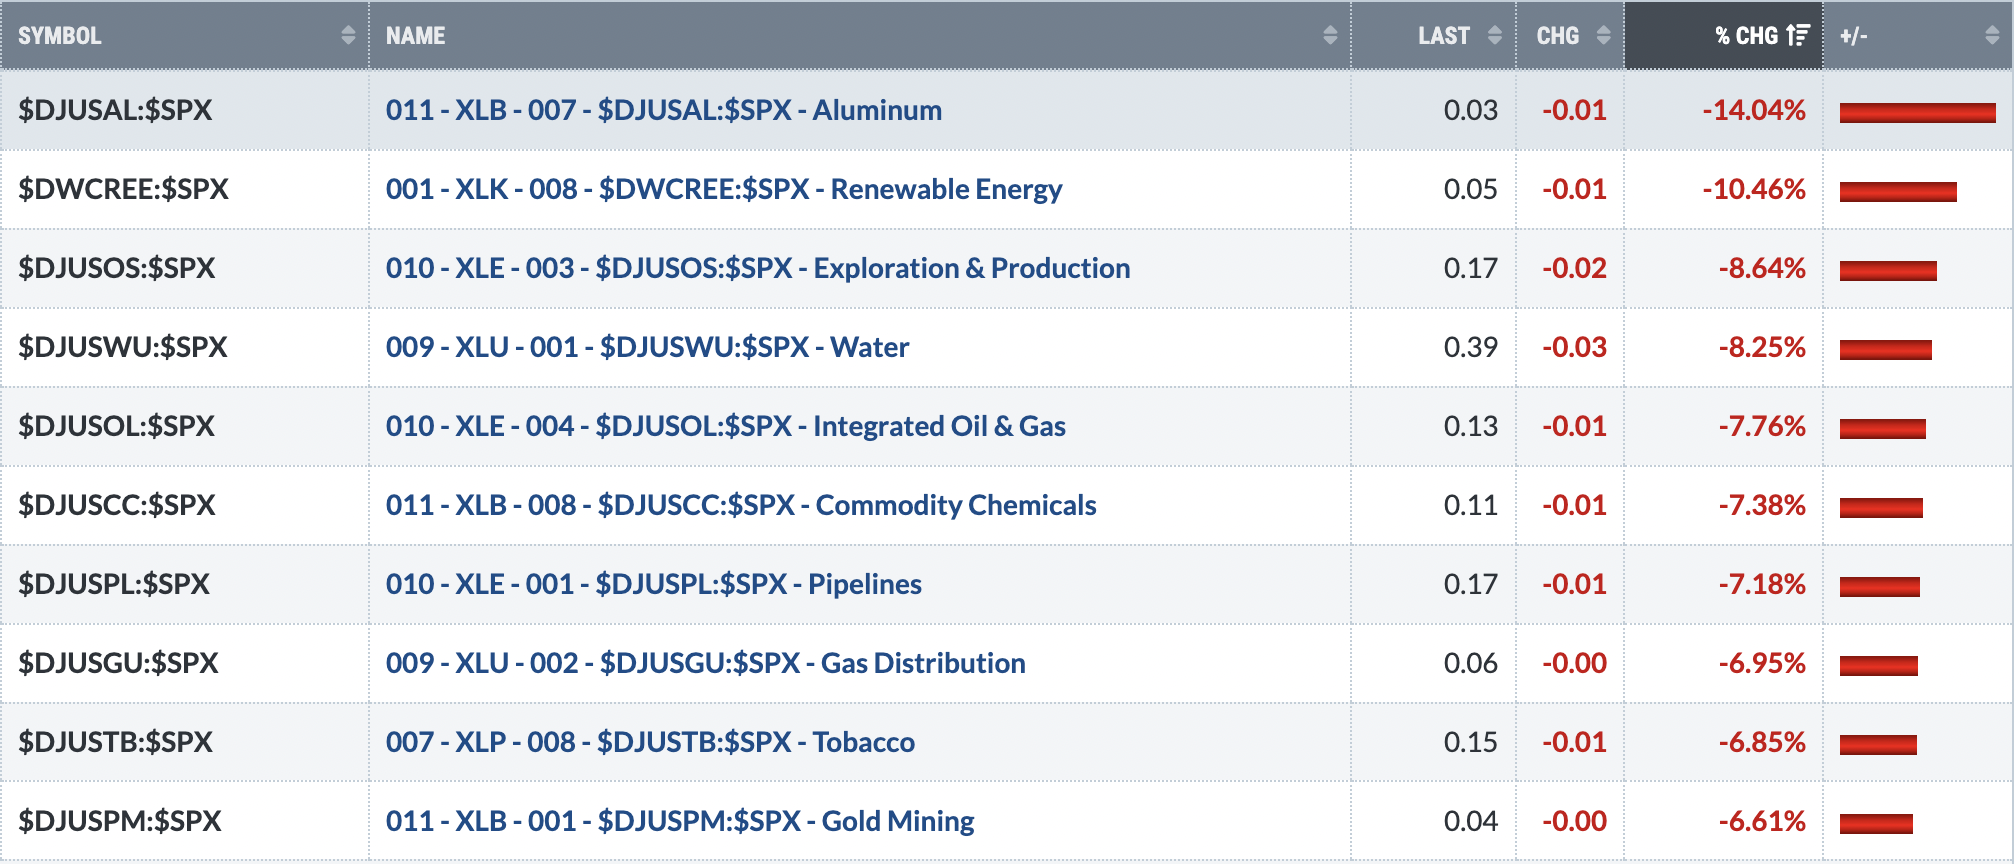The image size is (2016, 864).
Task: Open Exploration & Production link
Action: coord(758,268)
